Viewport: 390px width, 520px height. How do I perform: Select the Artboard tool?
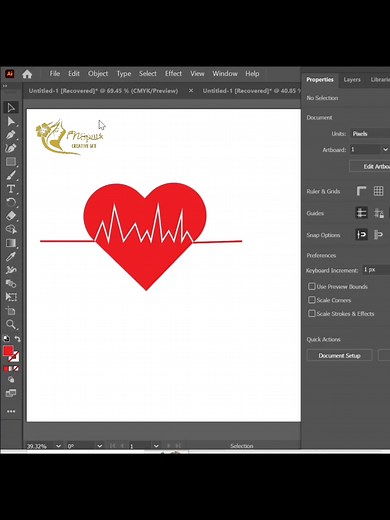[x=11, y=311]
